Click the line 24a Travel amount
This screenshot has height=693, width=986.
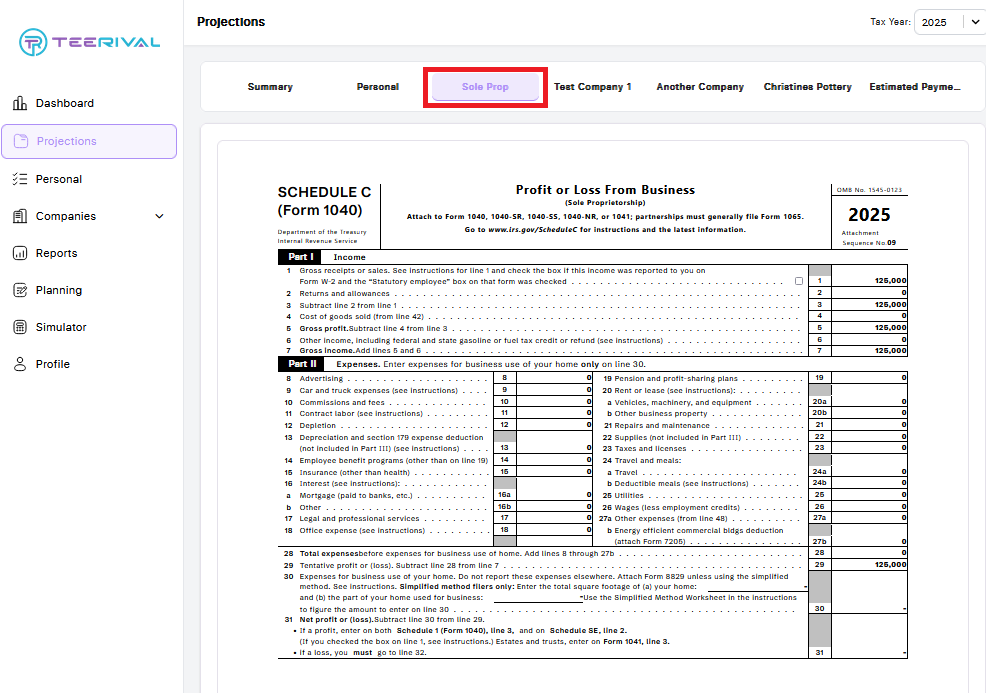870,472
